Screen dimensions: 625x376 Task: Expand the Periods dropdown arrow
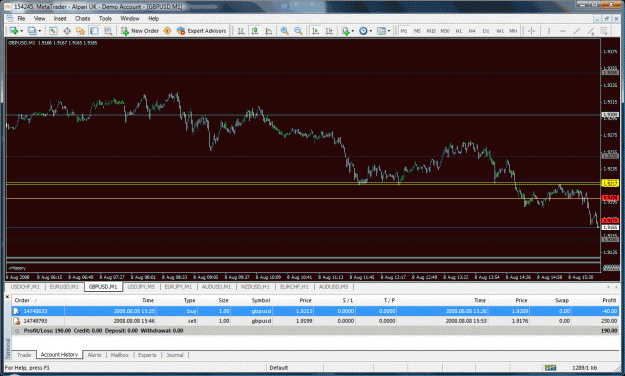point(371,31)
